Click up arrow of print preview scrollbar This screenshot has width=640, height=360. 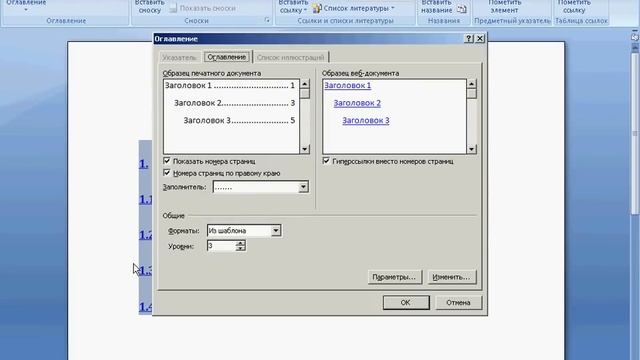(x=304, y=84)
